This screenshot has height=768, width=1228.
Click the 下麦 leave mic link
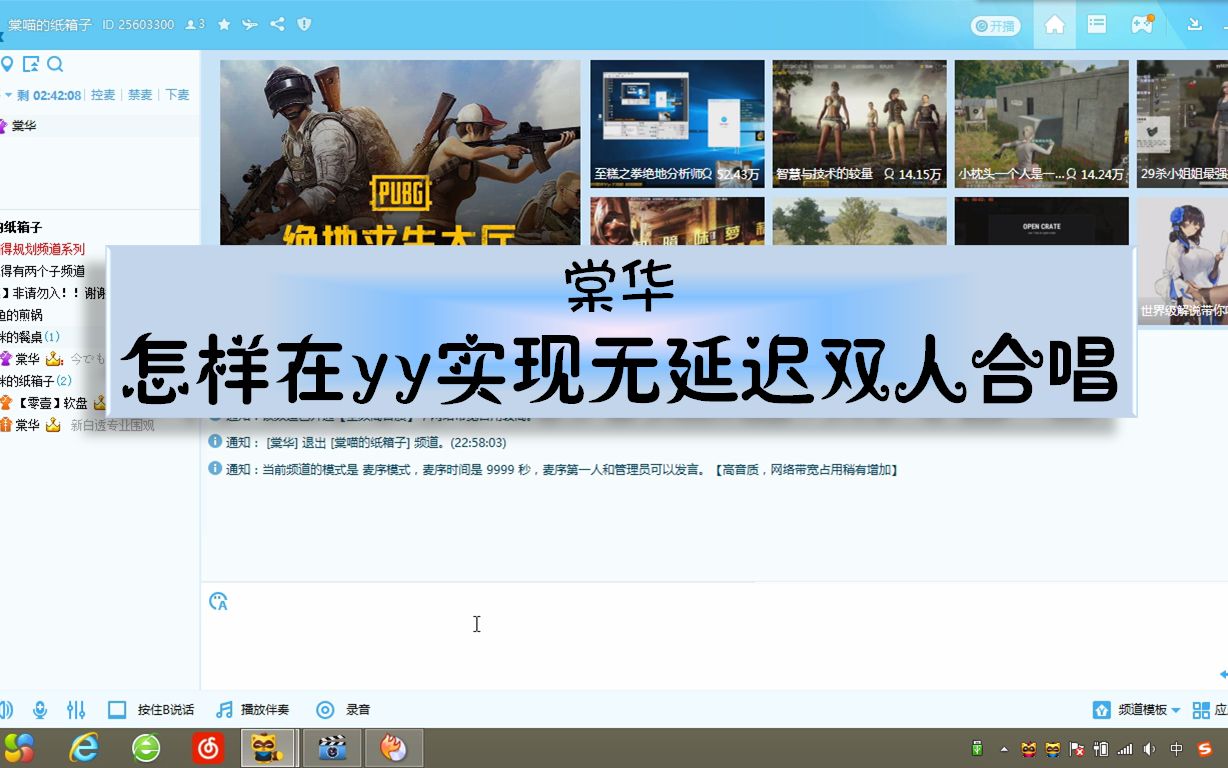pyautogui.click(x=177, y=95)
